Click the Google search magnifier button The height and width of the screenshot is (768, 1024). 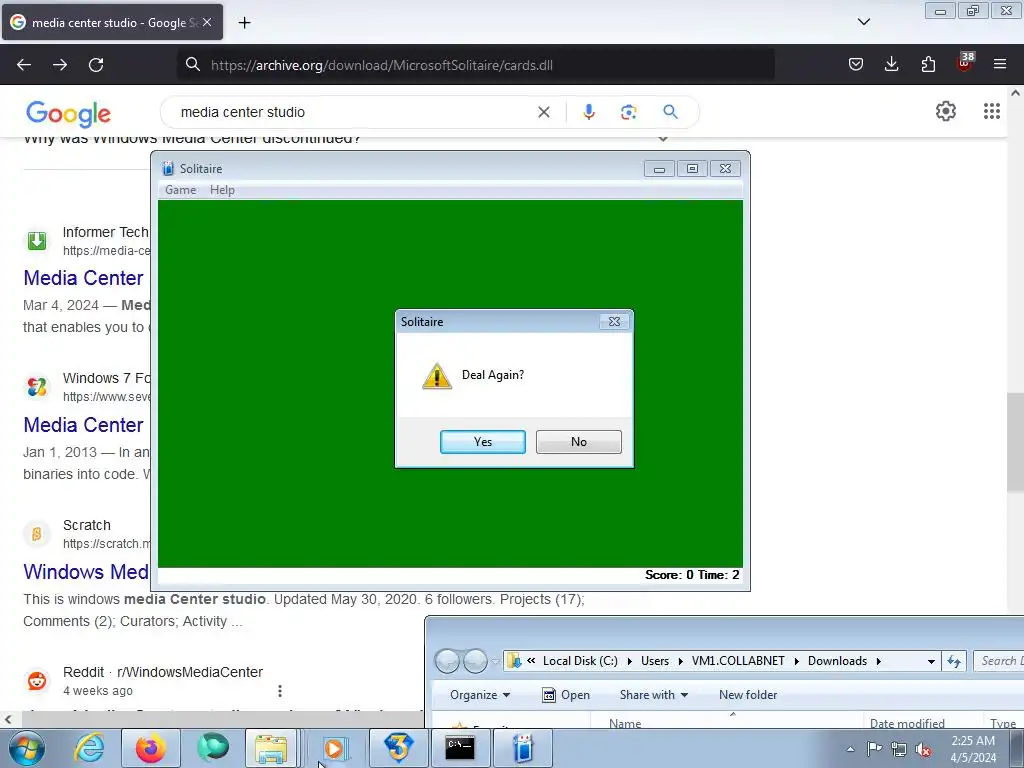[670, 112]
